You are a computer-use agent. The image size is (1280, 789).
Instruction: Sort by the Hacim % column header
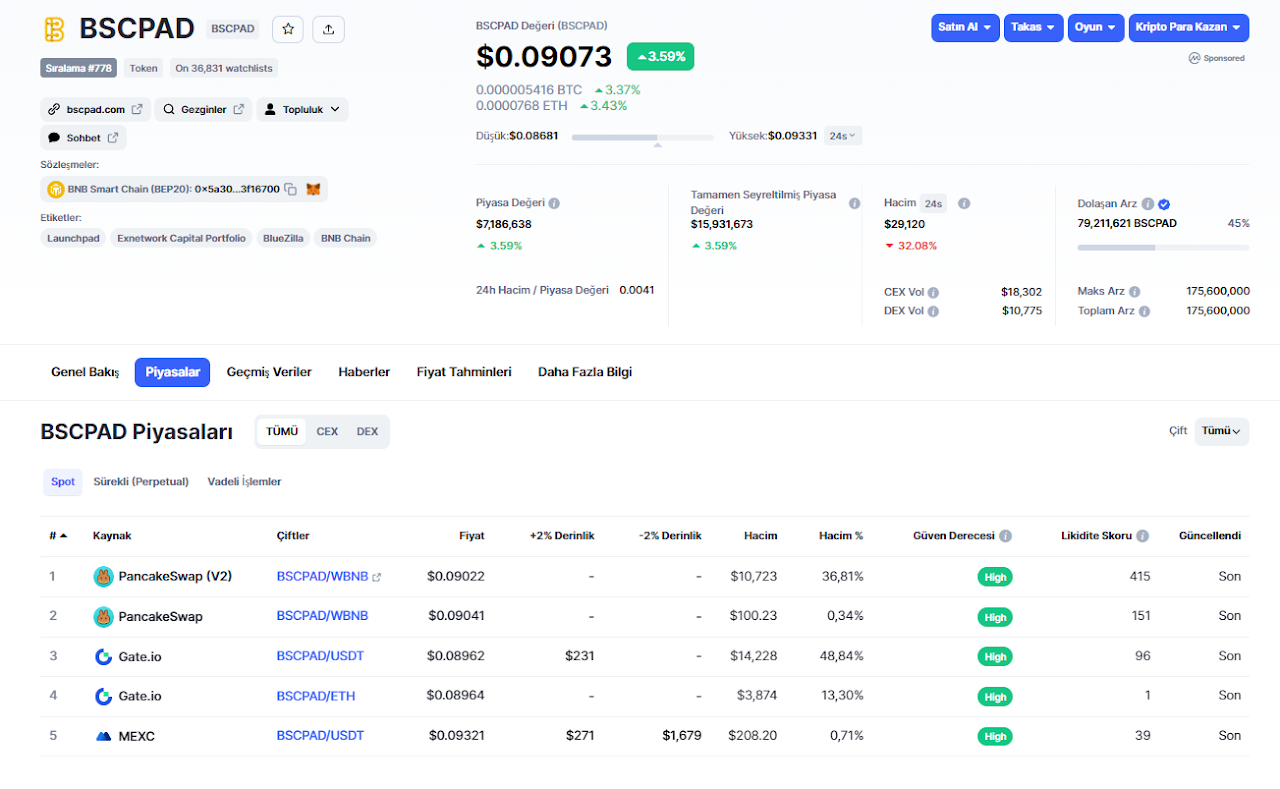point(841,536)
